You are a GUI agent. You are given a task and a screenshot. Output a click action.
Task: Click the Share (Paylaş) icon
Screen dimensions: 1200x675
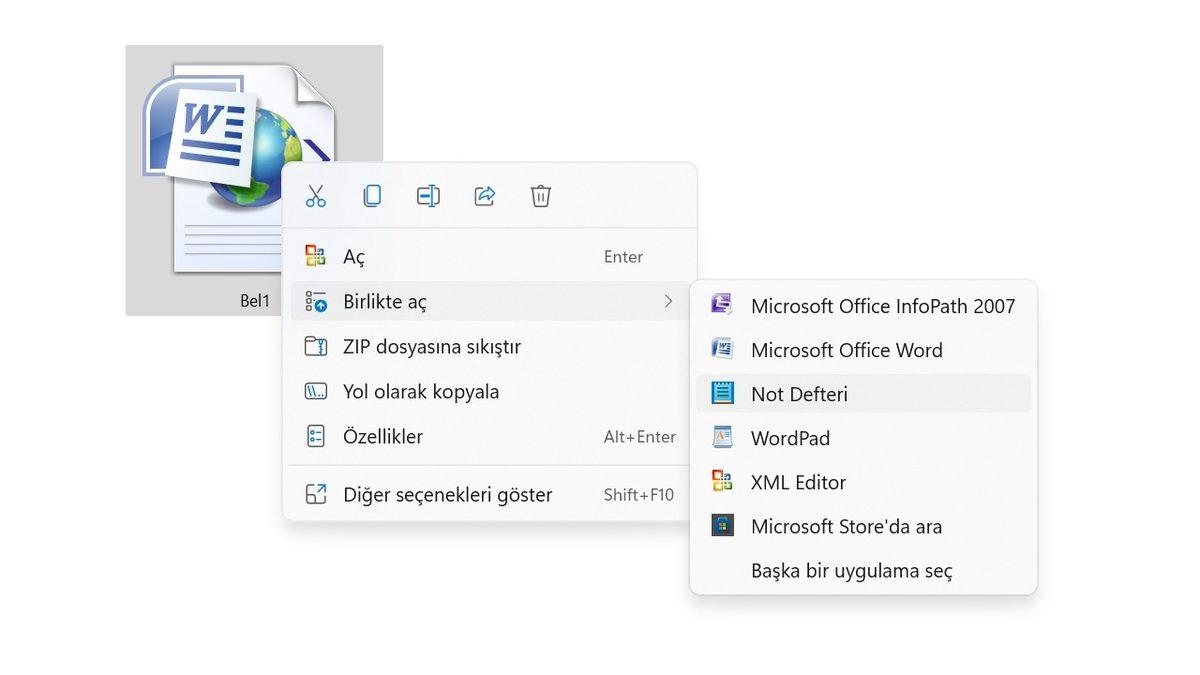pos(484,196)
